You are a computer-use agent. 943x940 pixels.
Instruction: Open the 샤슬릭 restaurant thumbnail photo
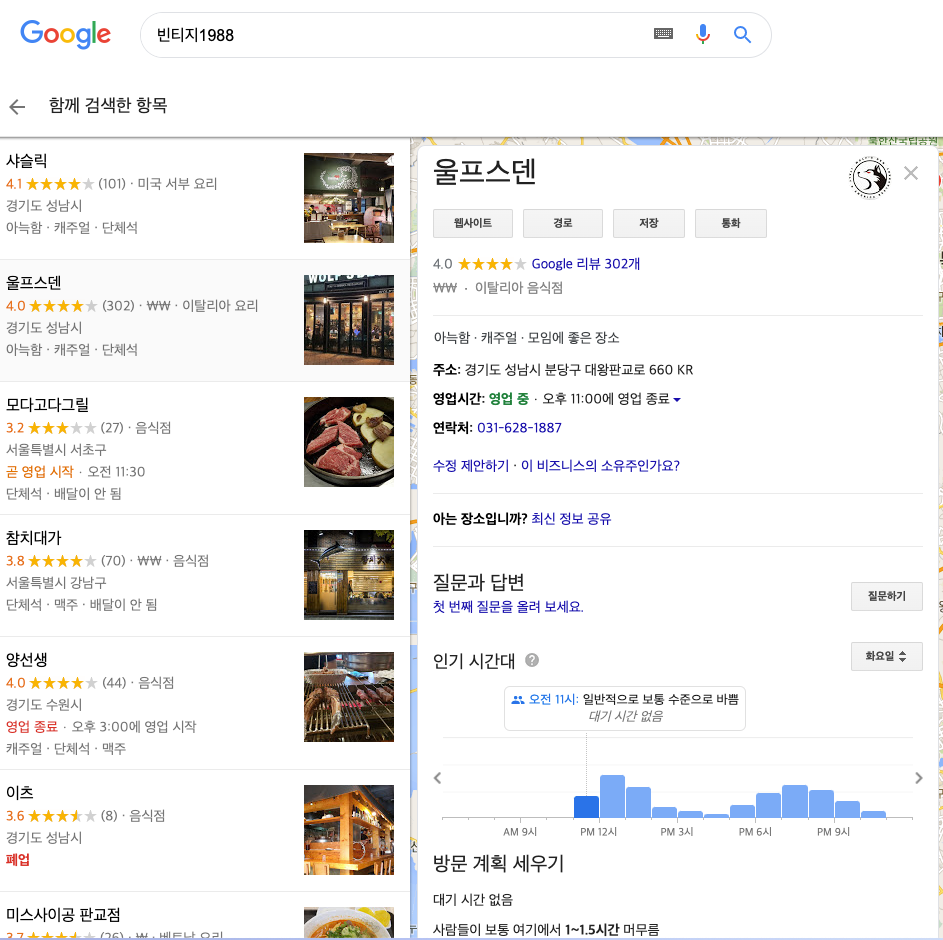tap(348, 197)
